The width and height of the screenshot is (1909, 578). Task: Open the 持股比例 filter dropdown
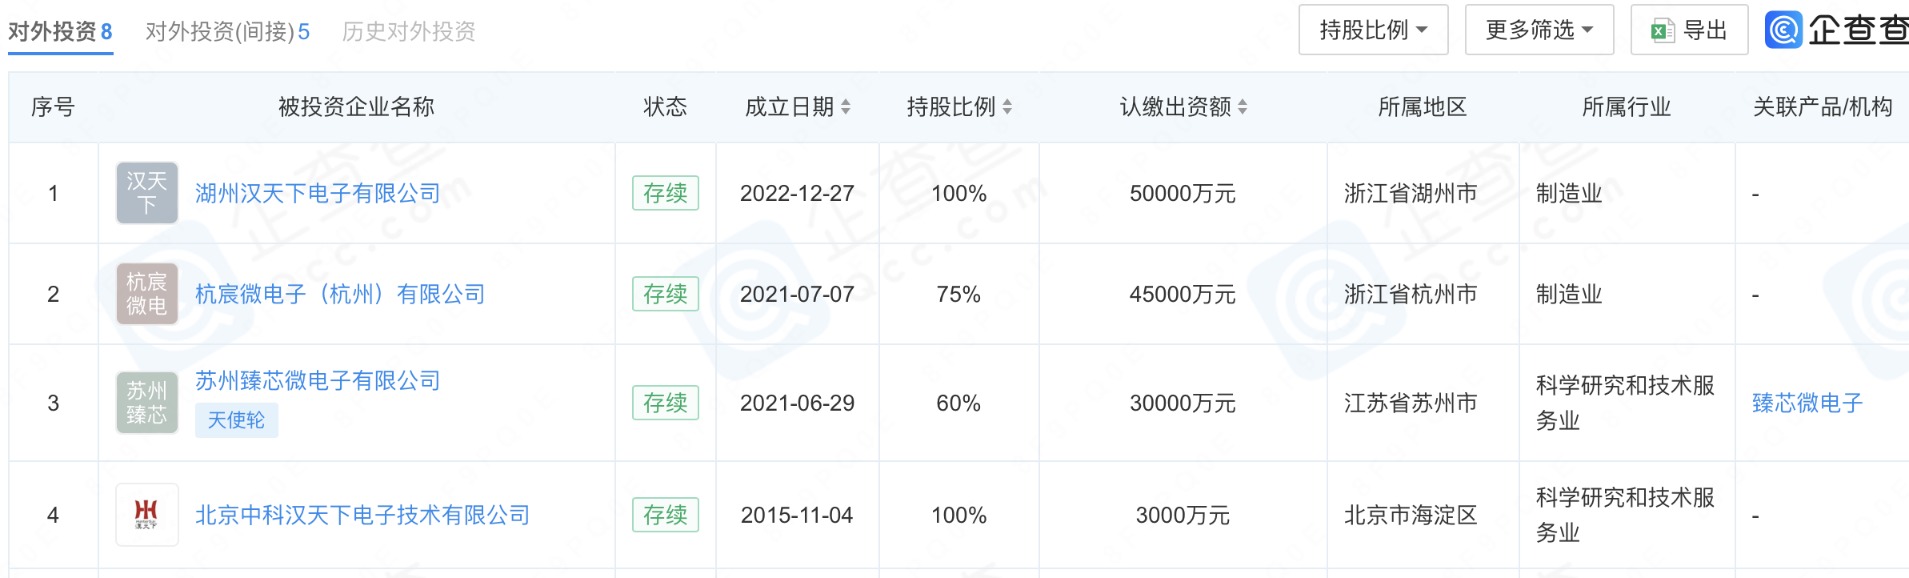pos(1373,30)
